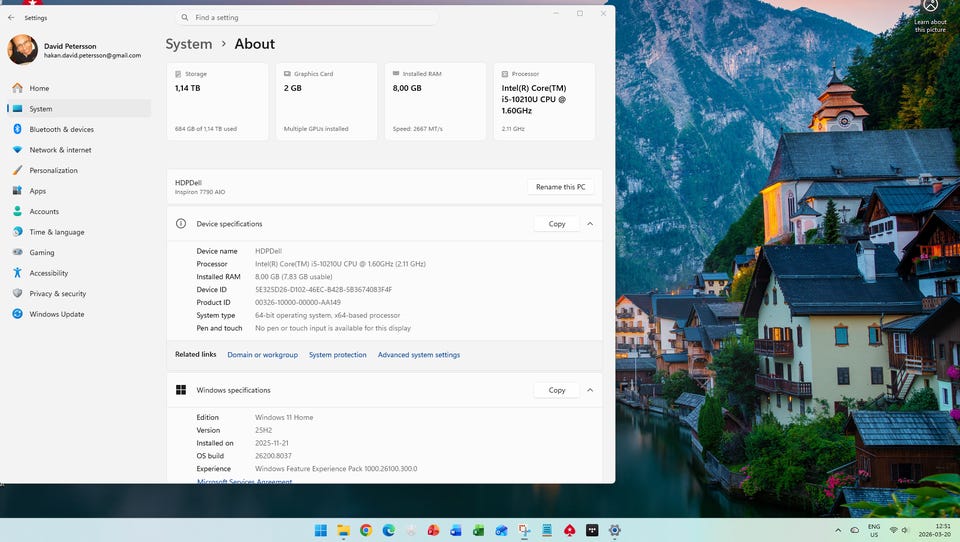Collapse the Device specifications section
Image resolution: width=960 pixels, height=542 pixels.
[x=590, y=224]
